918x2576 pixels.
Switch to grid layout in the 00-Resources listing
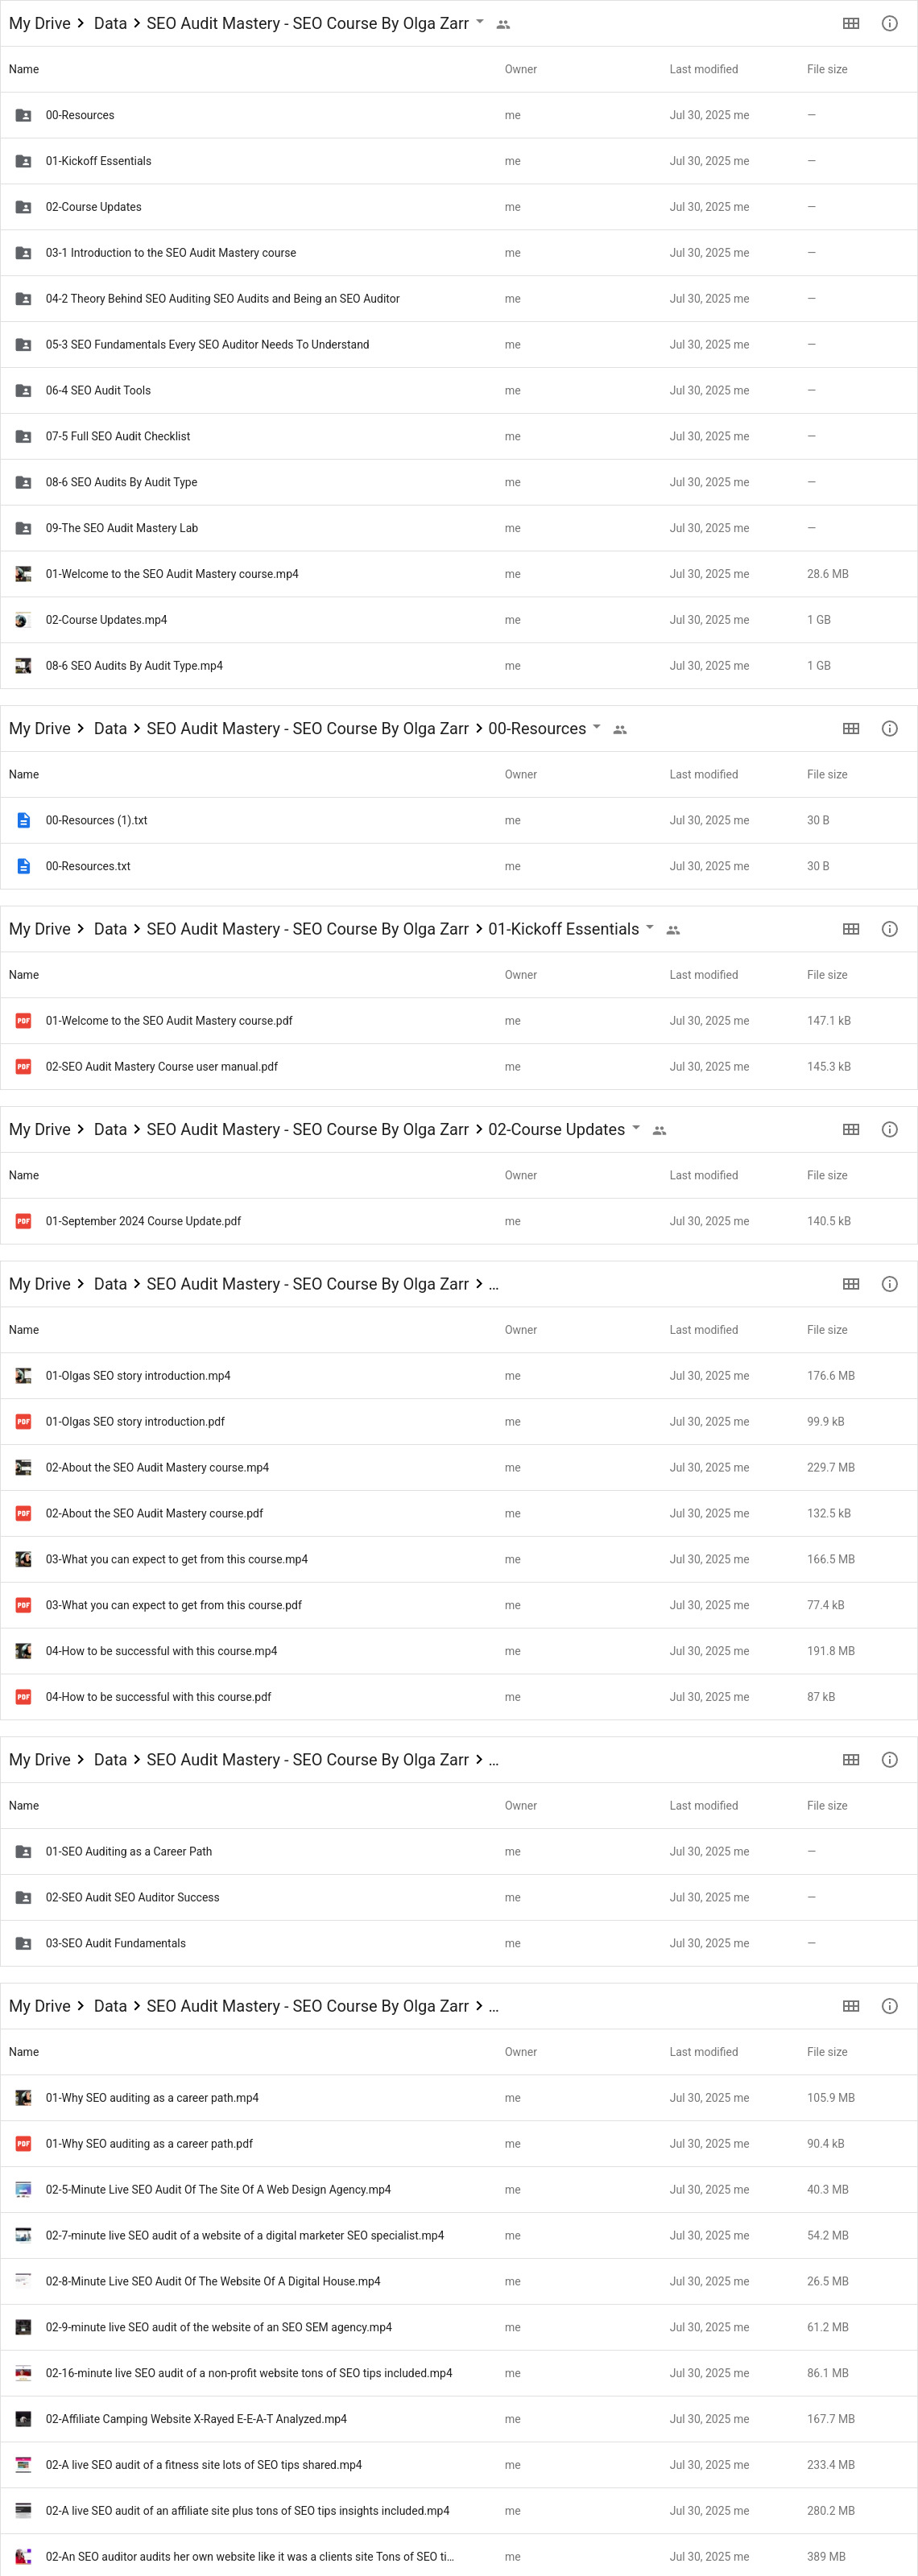[851, 728]
